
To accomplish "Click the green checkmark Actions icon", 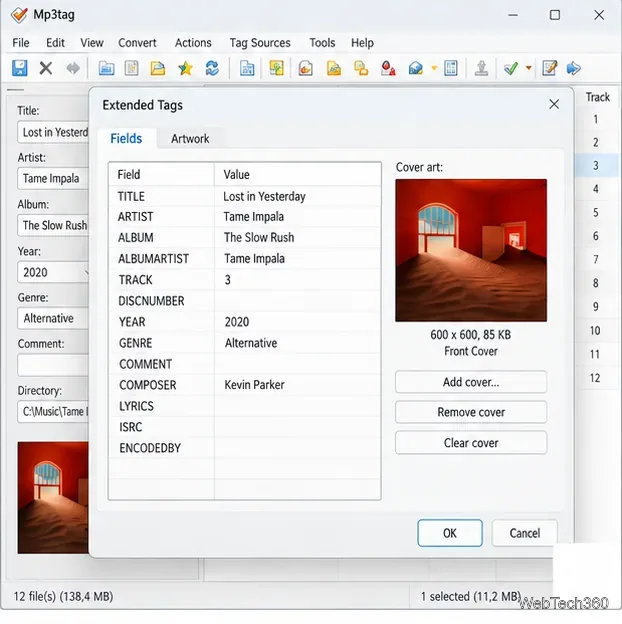I will point(511,68).
